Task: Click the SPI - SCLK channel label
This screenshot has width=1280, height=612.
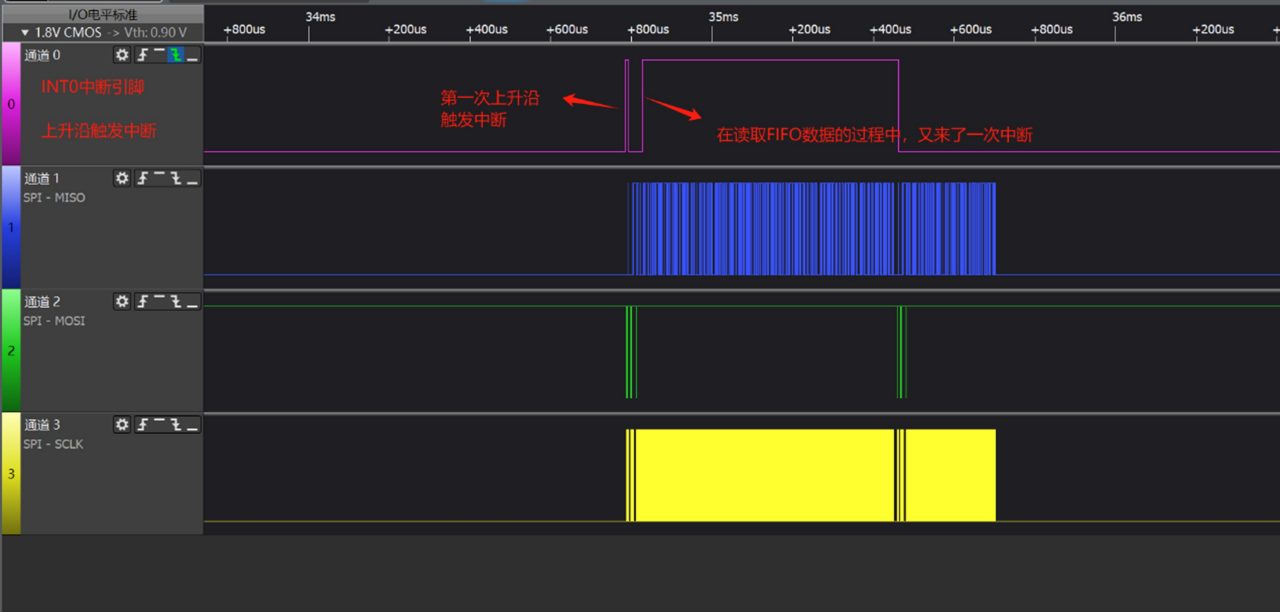Action: (53, 444)
